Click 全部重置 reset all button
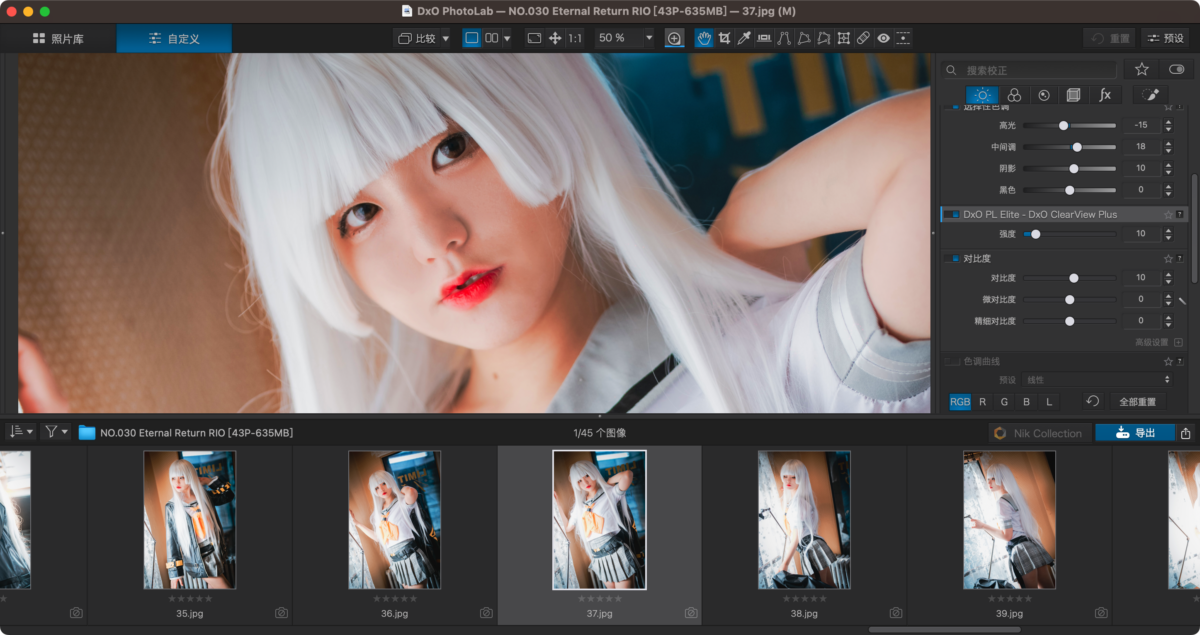Screen dimensions: 1200x635 click(x=1137, y=401)
